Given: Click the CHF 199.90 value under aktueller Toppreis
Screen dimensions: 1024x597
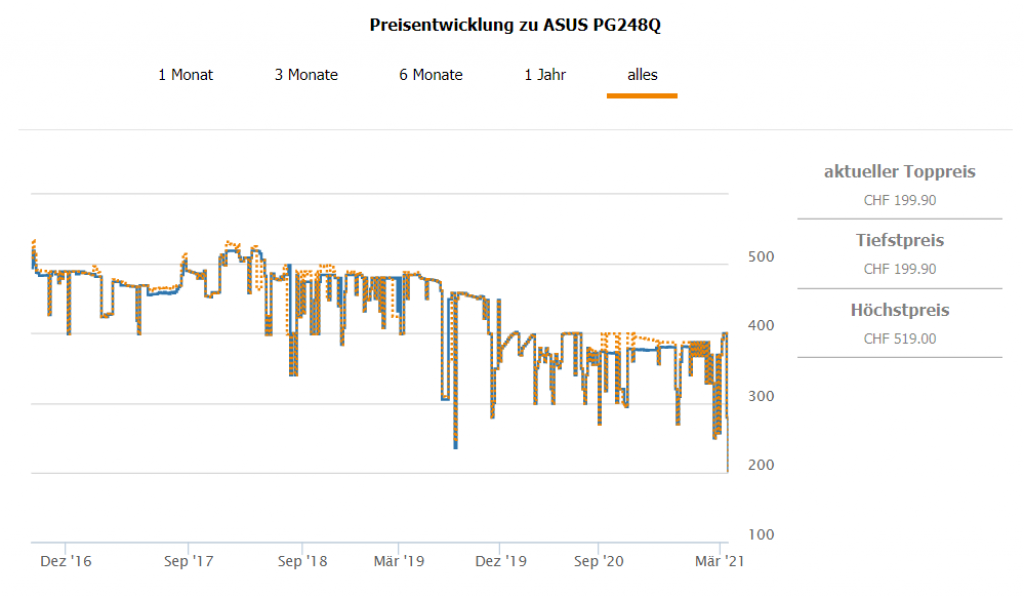Looking at the screenshot, I should 899,200.
